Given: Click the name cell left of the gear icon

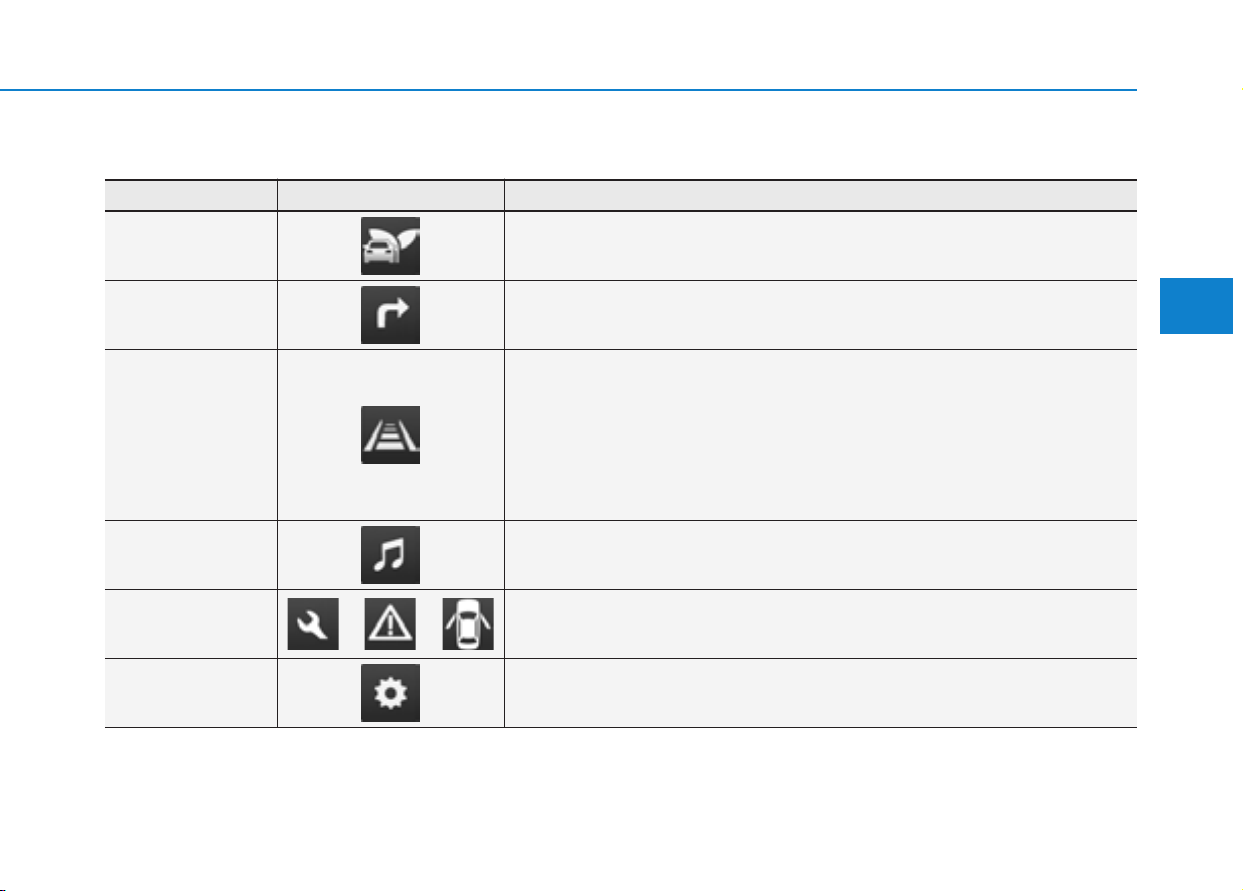Looking at the screenshot, I should [191, 693].
